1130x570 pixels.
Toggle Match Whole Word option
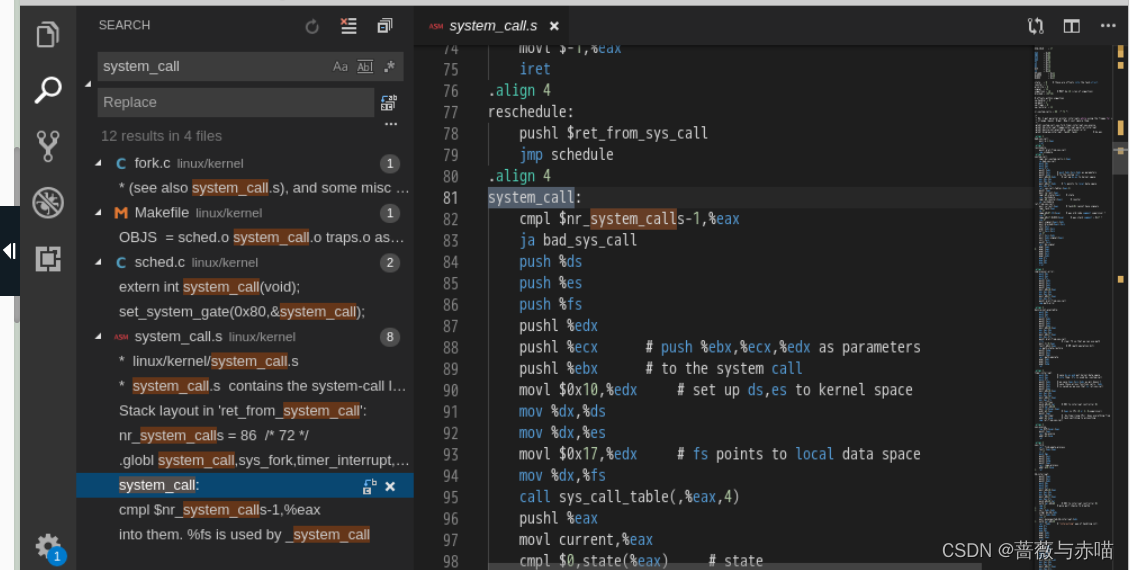click(x=365, y=67)
